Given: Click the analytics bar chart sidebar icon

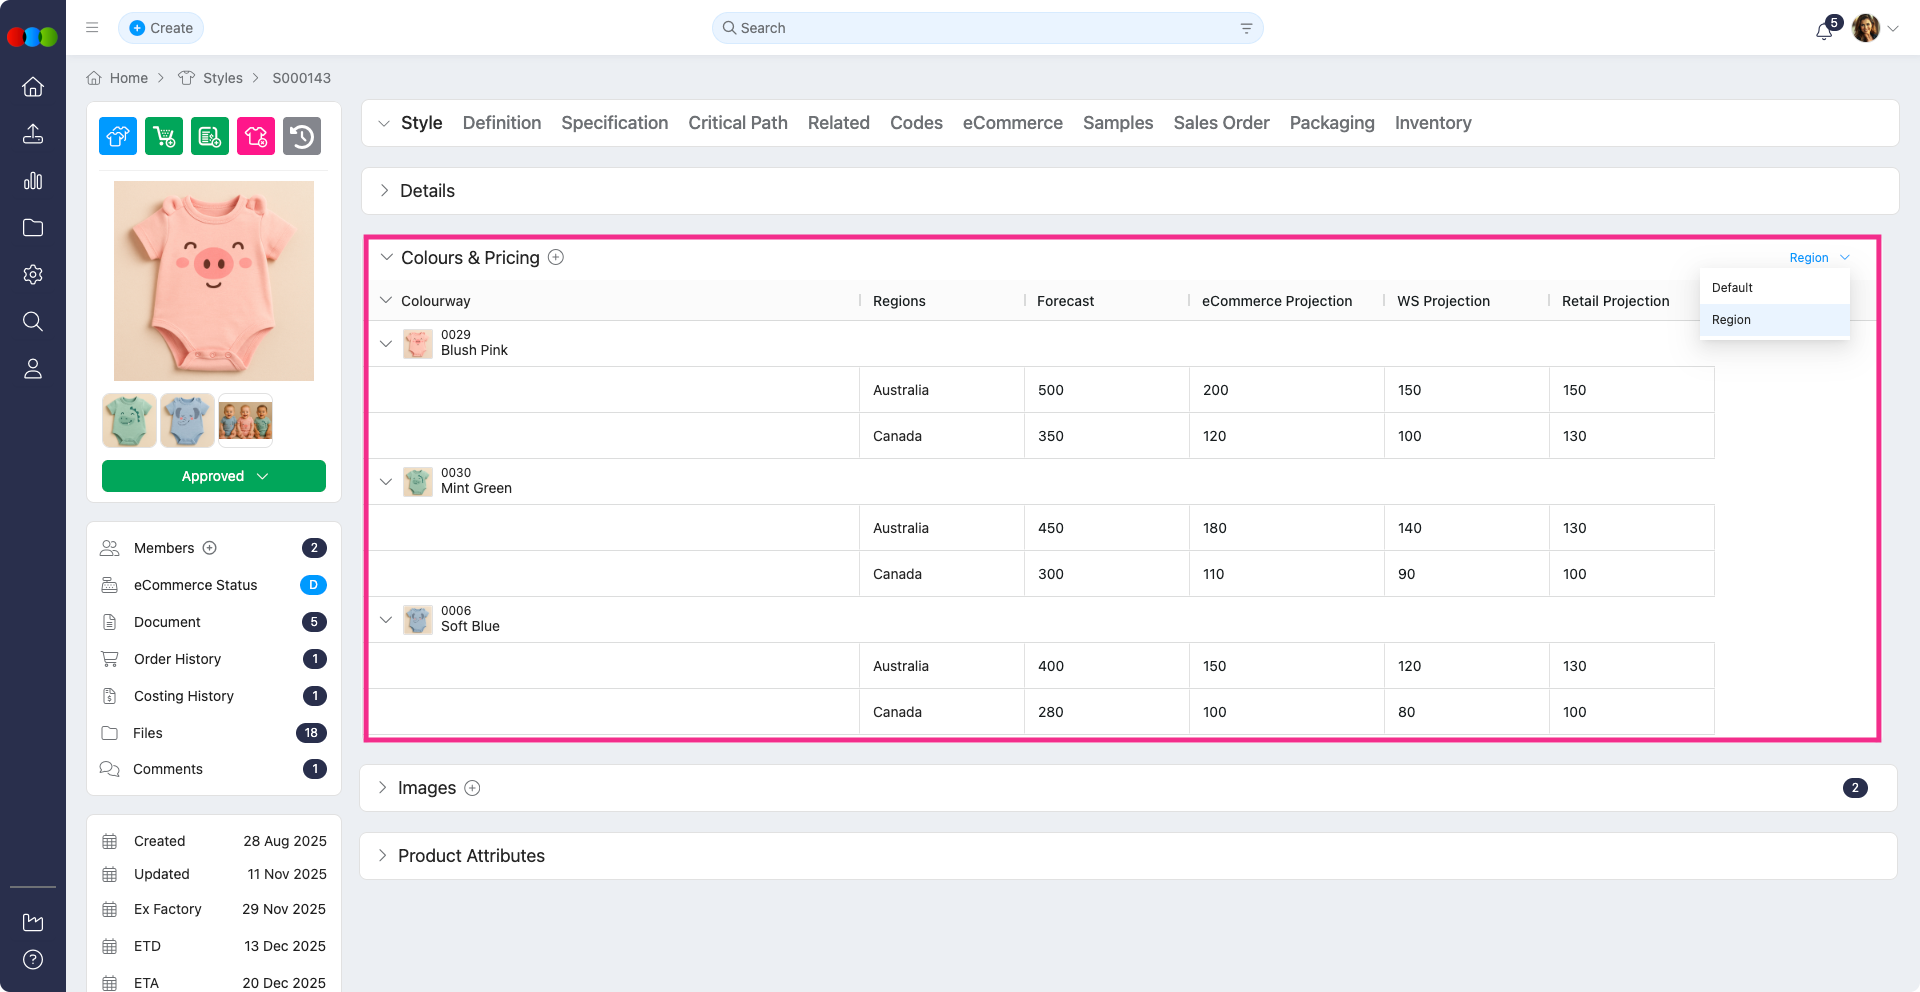Looking at the screenshot, I should (33, 181).
